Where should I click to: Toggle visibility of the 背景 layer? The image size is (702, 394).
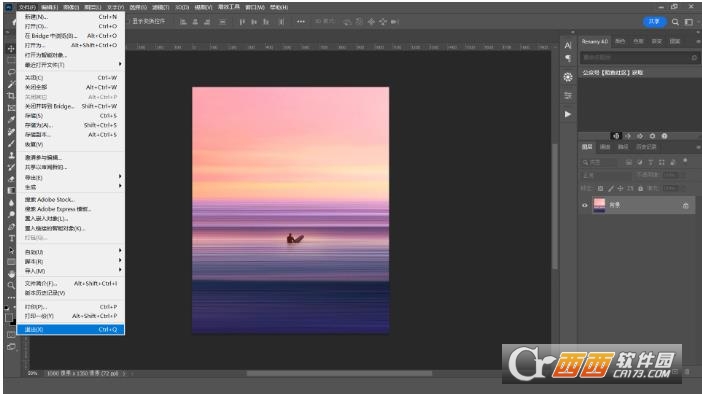[585, 205]
